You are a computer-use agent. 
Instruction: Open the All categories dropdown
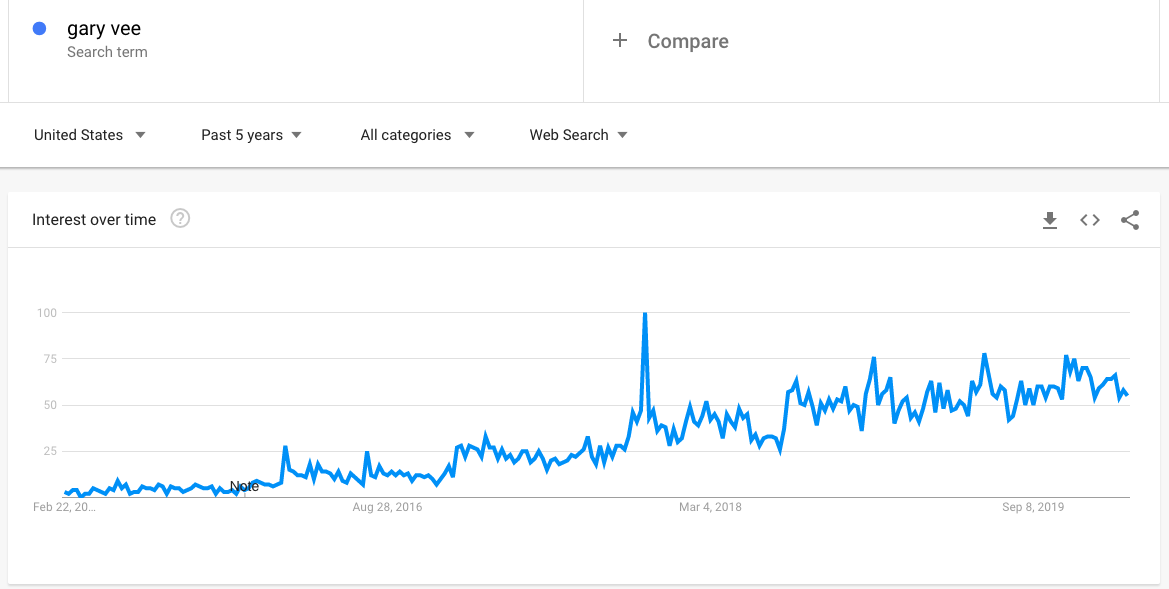(x=418, y=135)
